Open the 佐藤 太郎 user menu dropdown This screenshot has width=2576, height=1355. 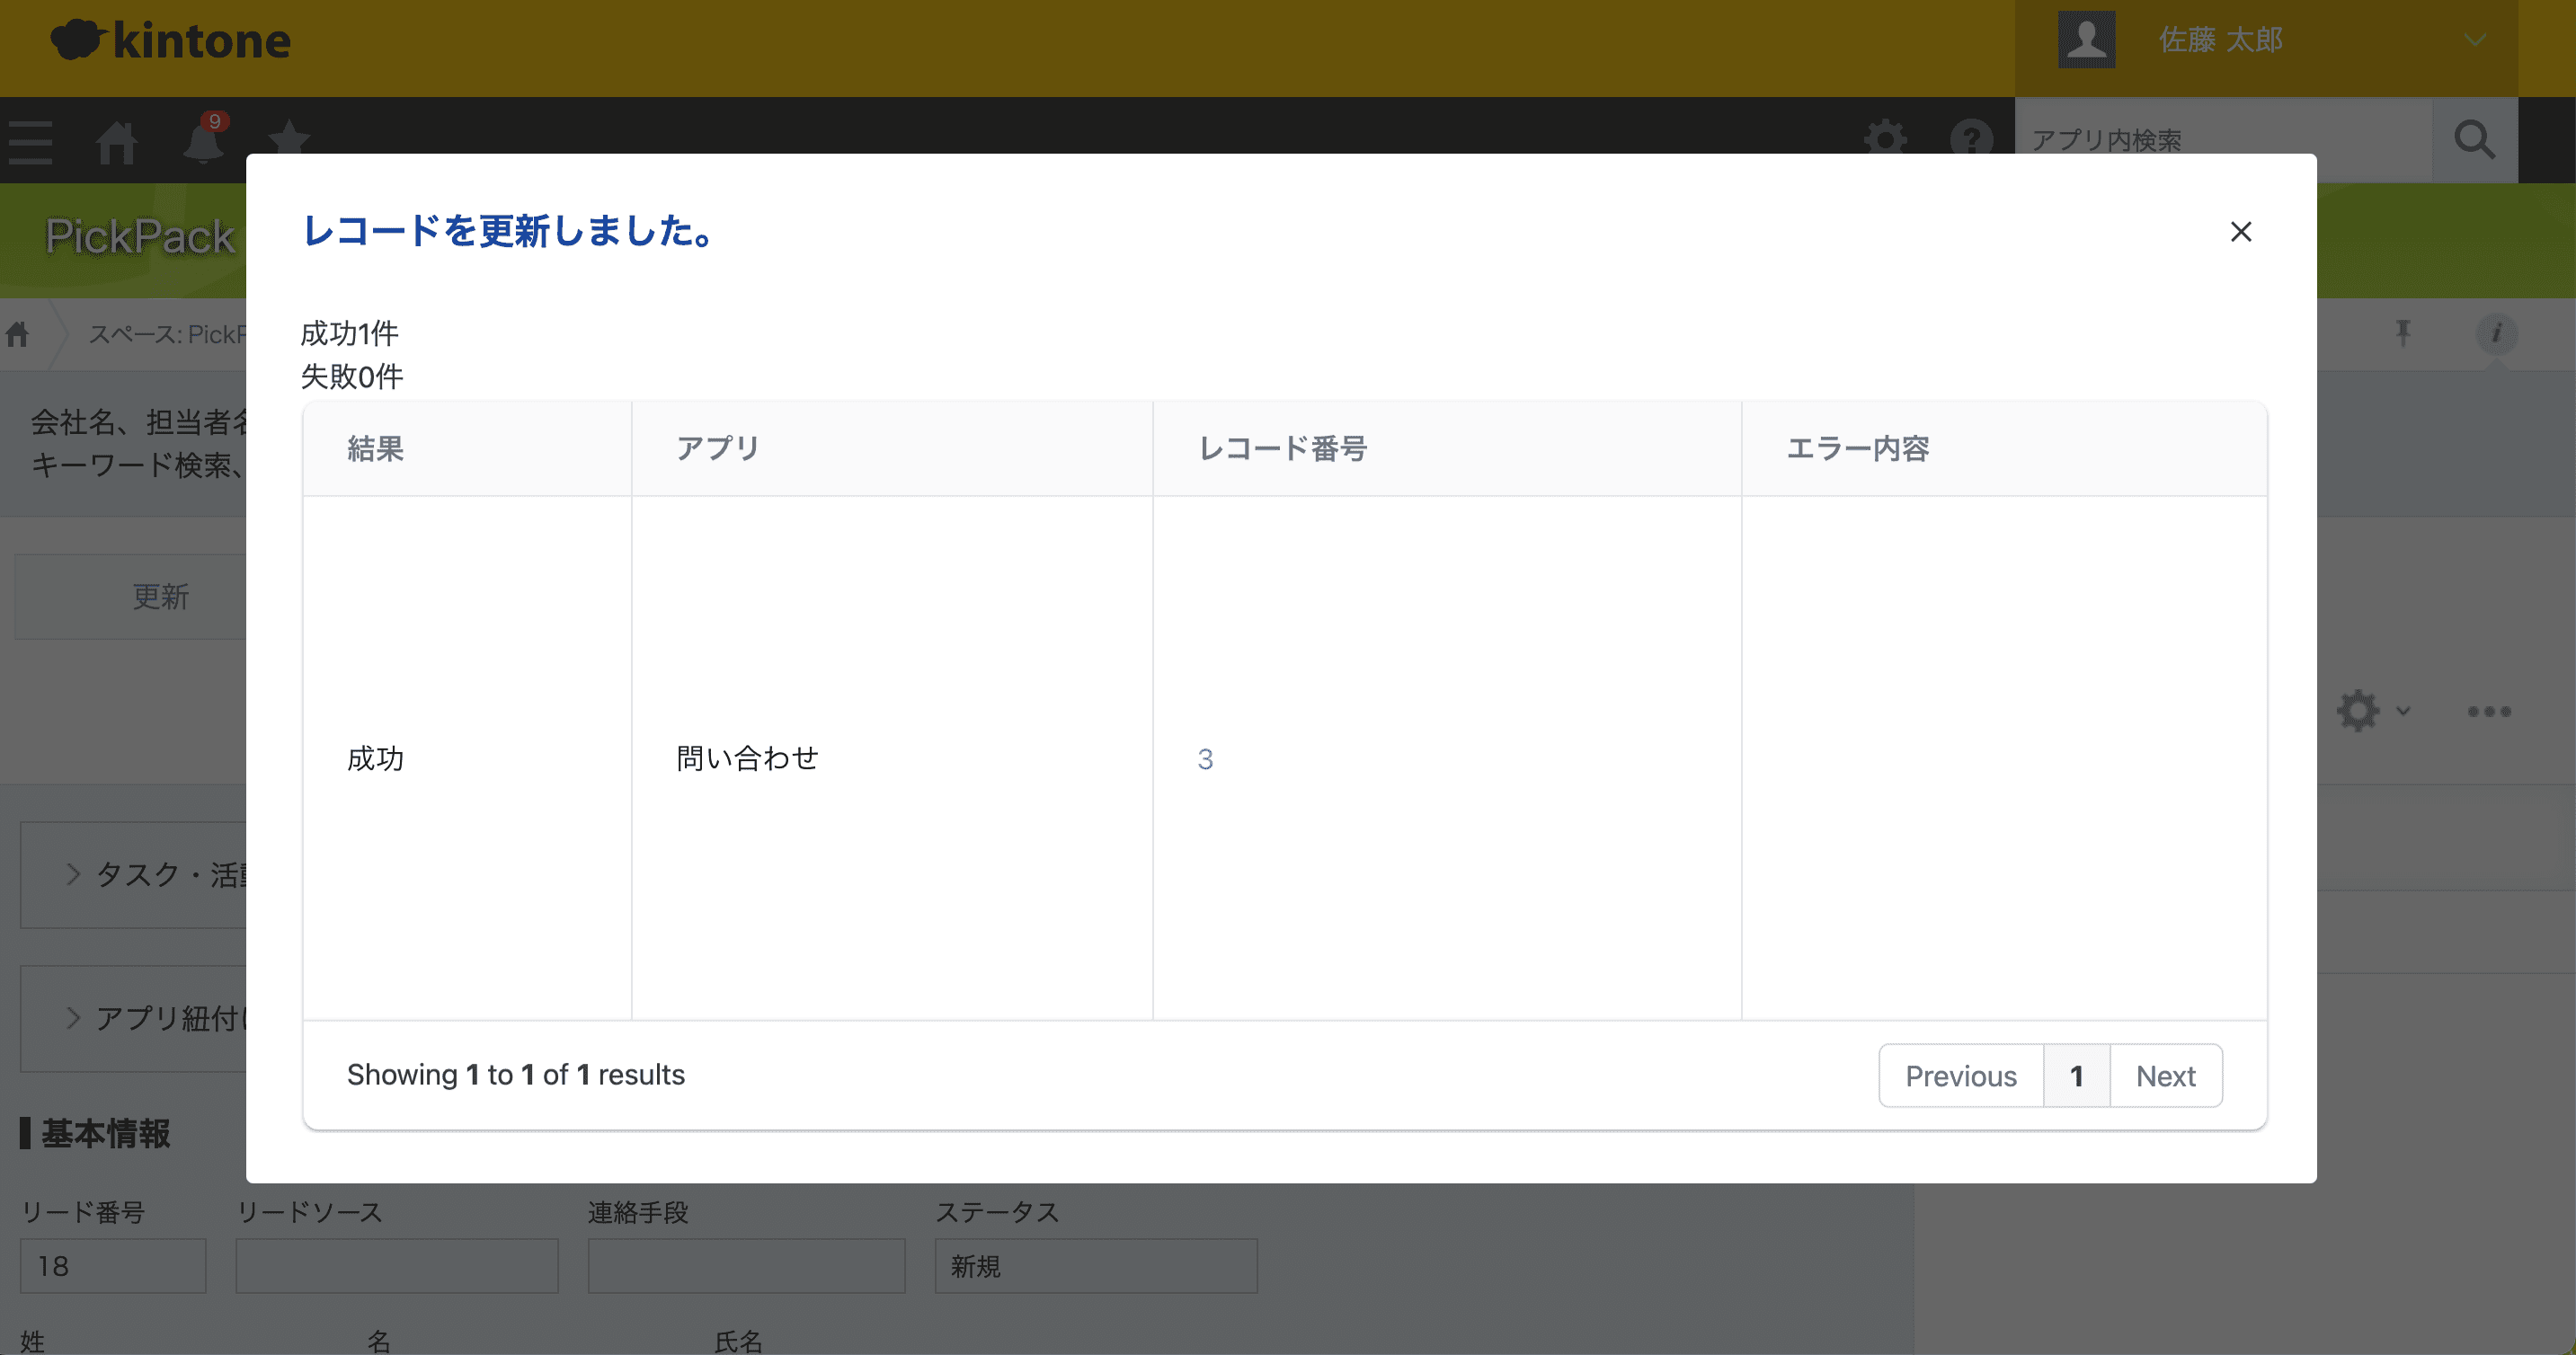(2266, 40)
